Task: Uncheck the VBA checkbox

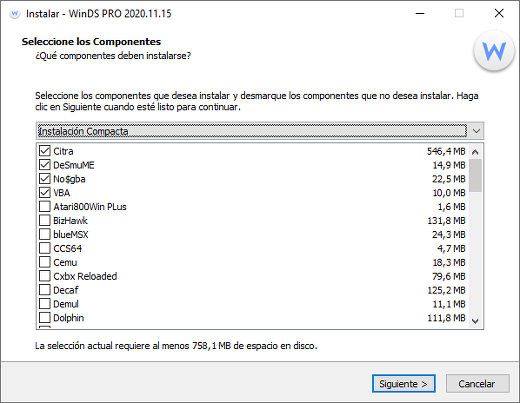Action: pyautogui.click(x=45, y=193)
